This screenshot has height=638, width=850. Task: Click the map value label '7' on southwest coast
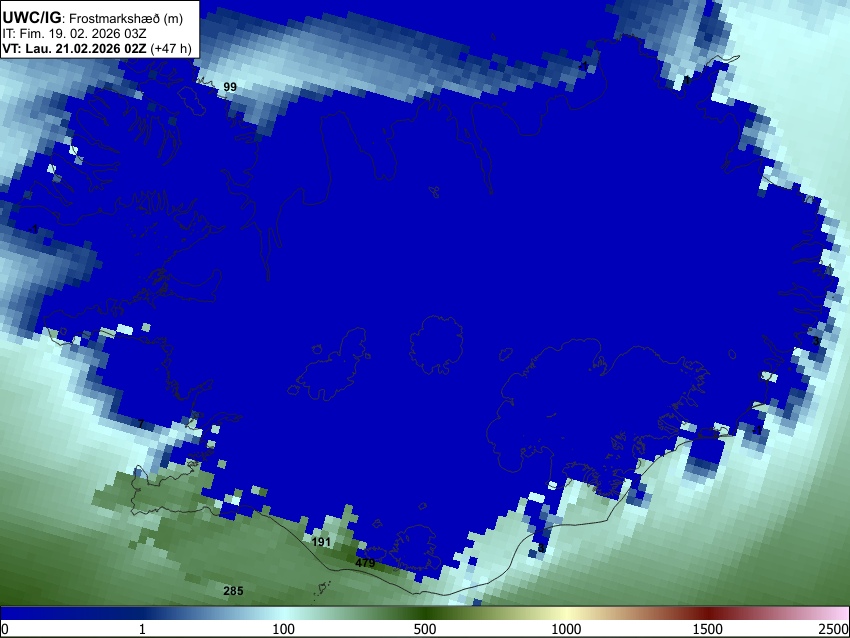[141, 423]
